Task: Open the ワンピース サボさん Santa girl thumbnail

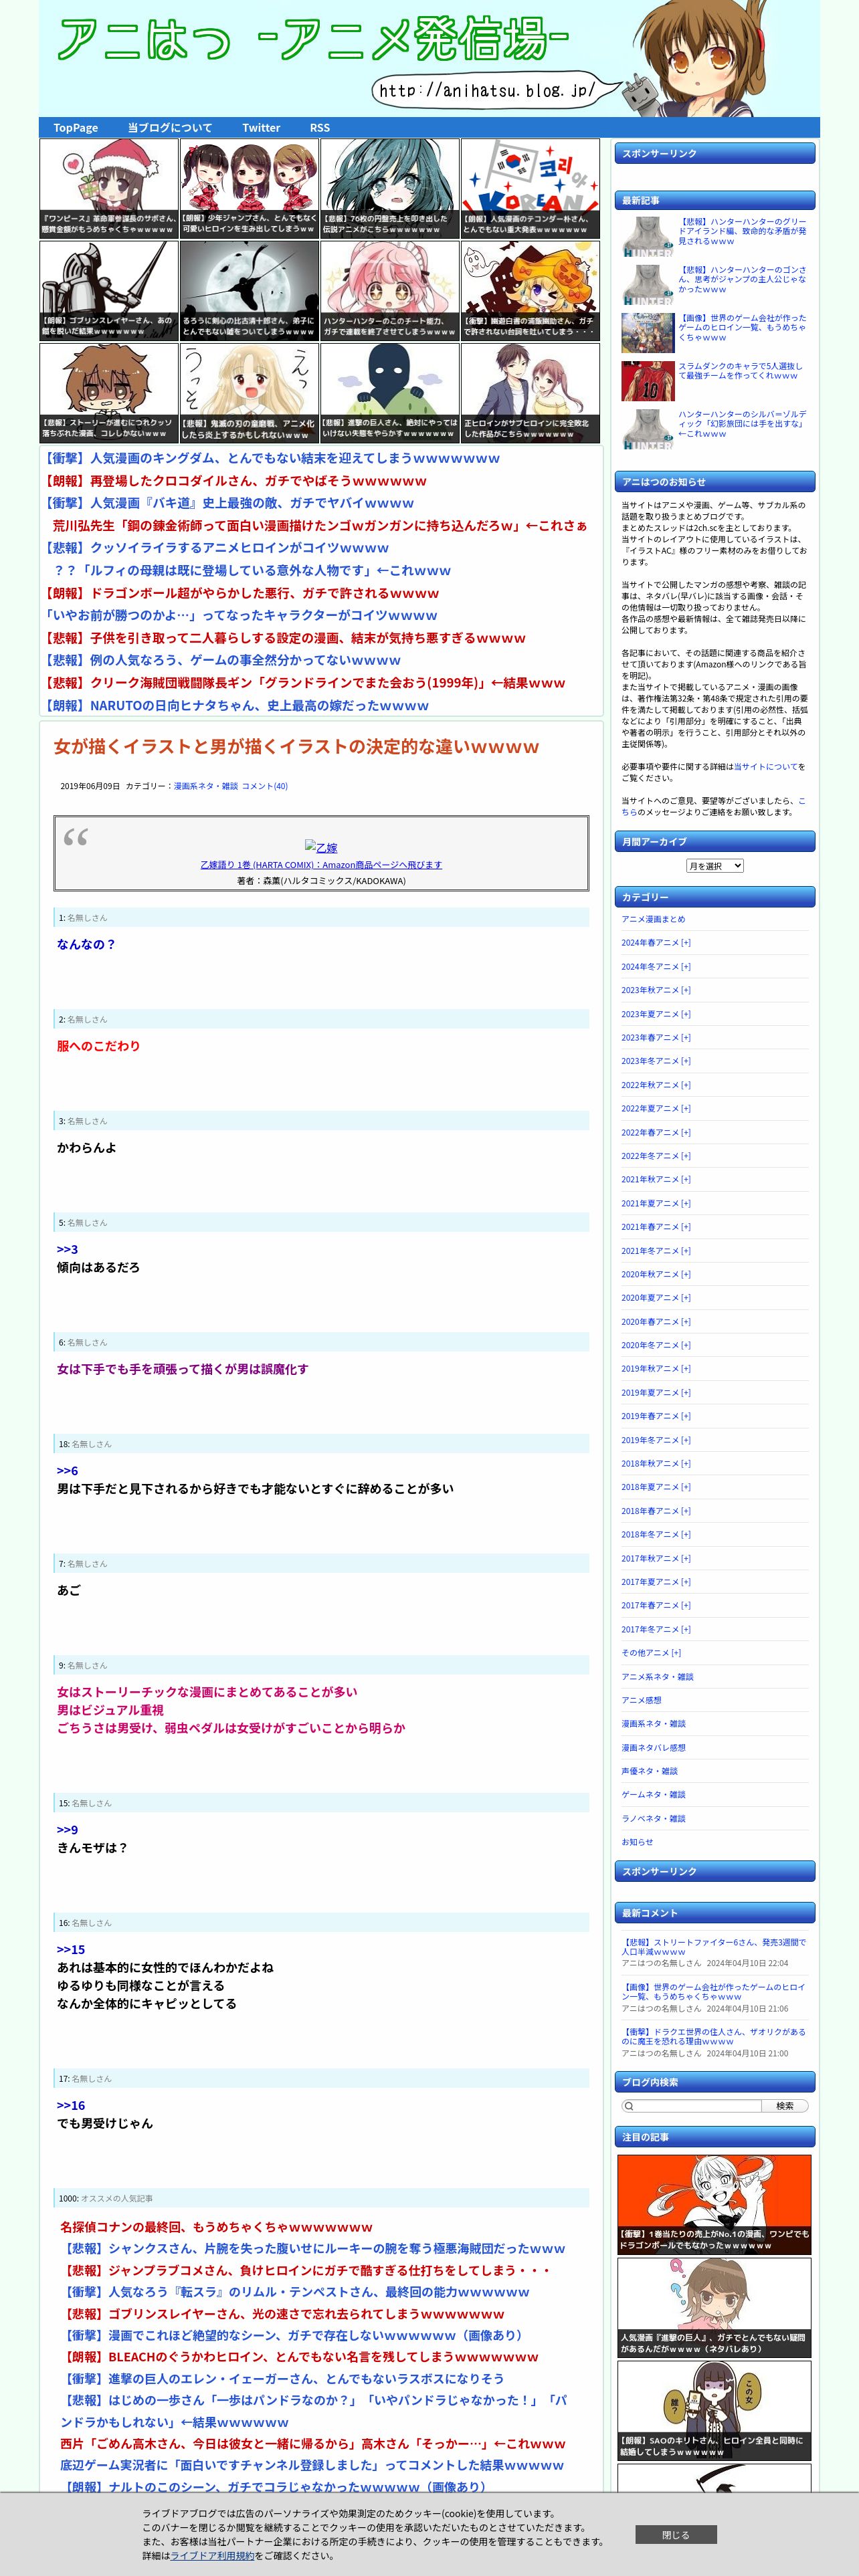Action: (109, 189)
